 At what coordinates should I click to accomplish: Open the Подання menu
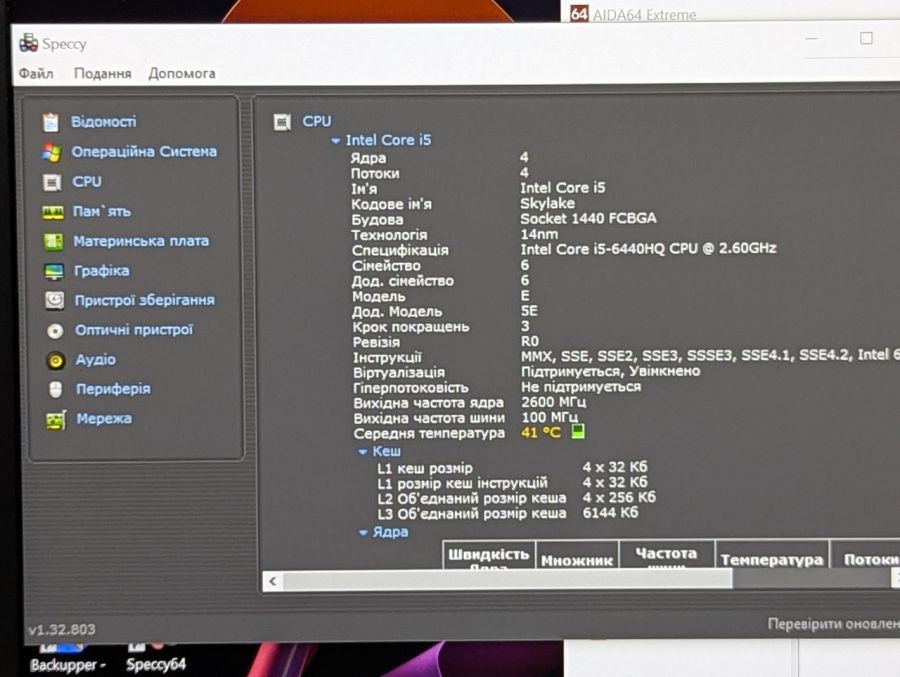[102, 73]
